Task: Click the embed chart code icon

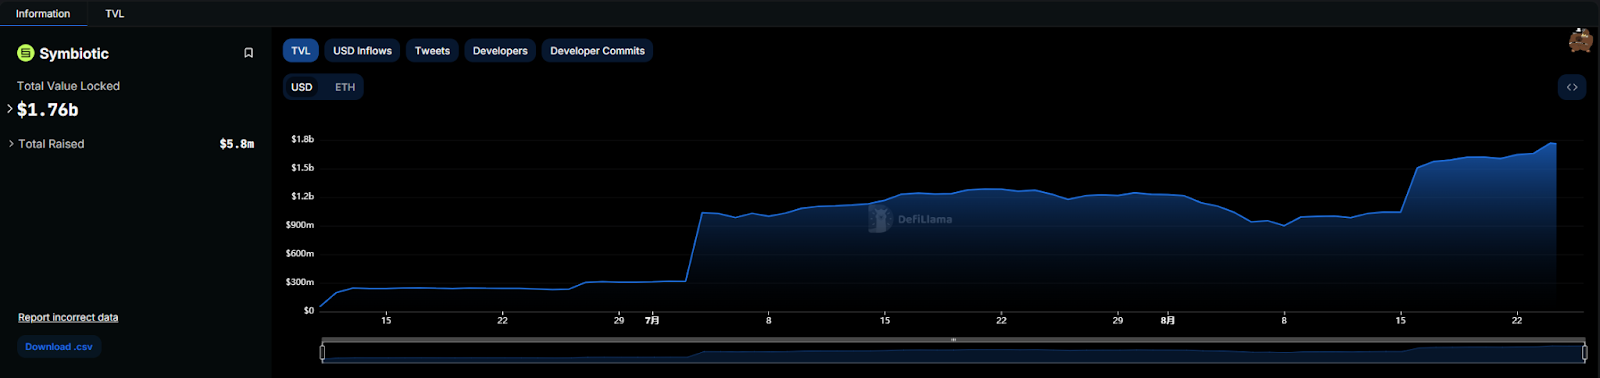Action: point(1572,87)
